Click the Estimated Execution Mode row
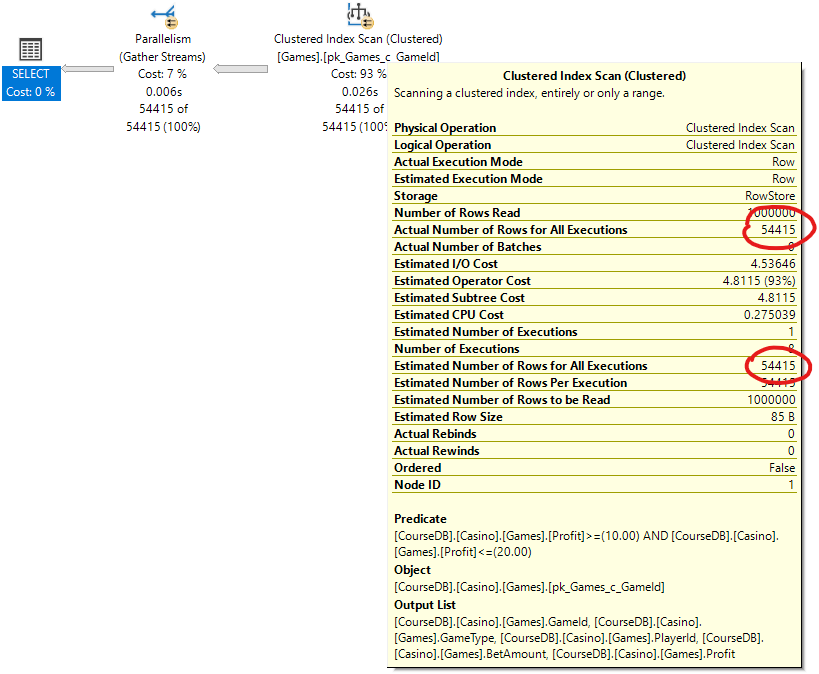This screenshot has width=819, height=674. click(x=594, y=179)
